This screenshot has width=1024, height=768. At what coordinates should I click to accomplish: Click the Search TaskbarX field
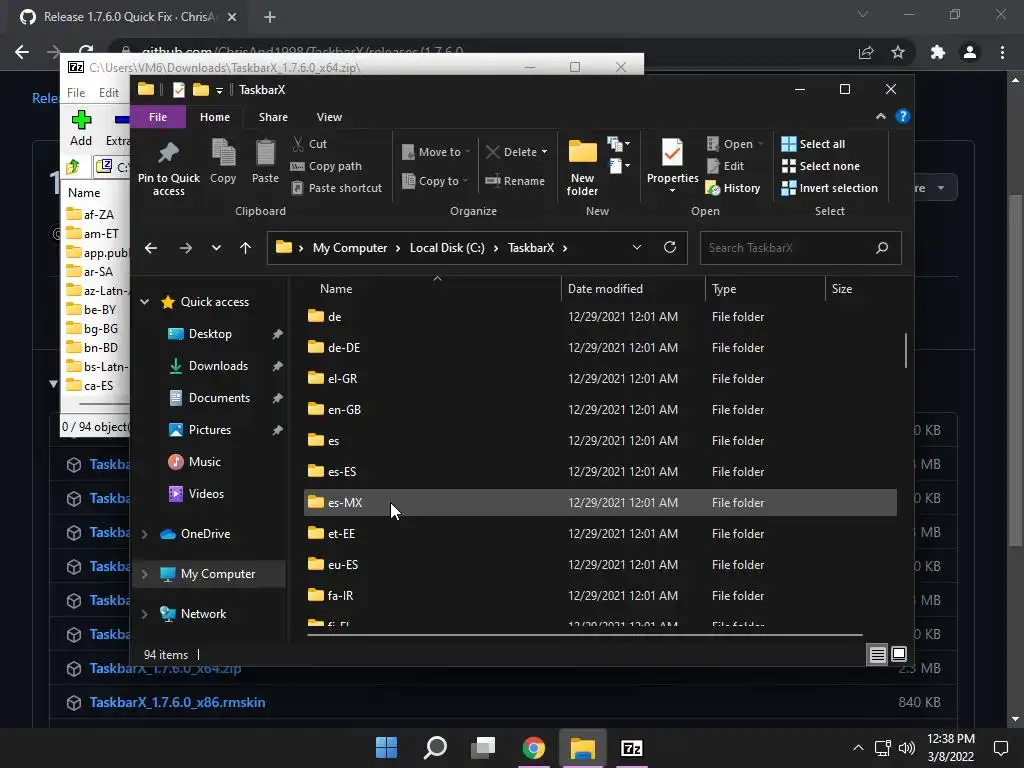pos(801,248)
